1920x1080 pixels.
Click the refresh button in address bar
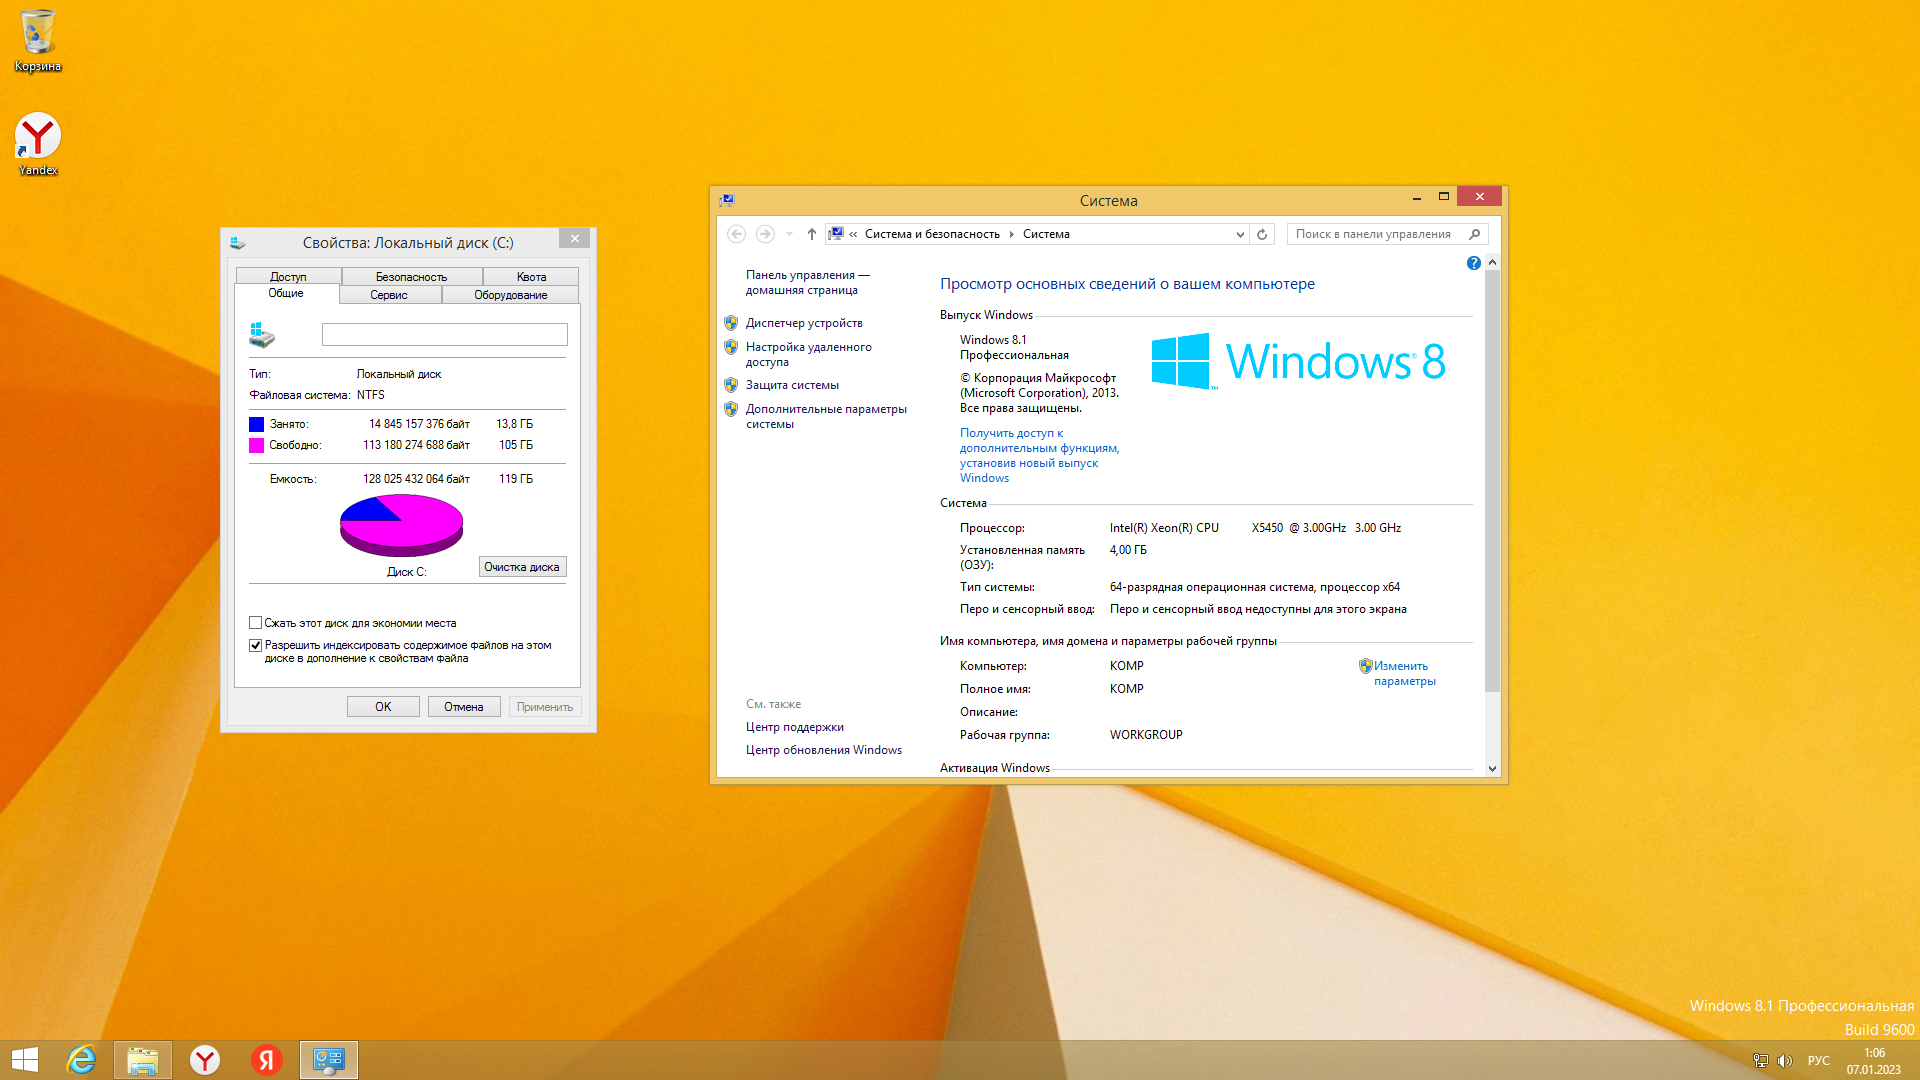[1262, 234]
